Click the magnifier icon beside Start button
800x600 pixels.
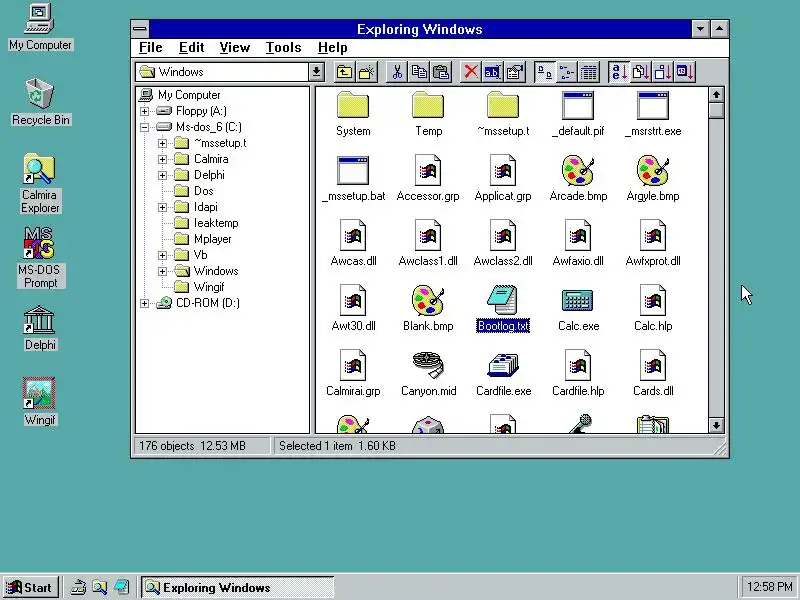(x=99, y=587)
